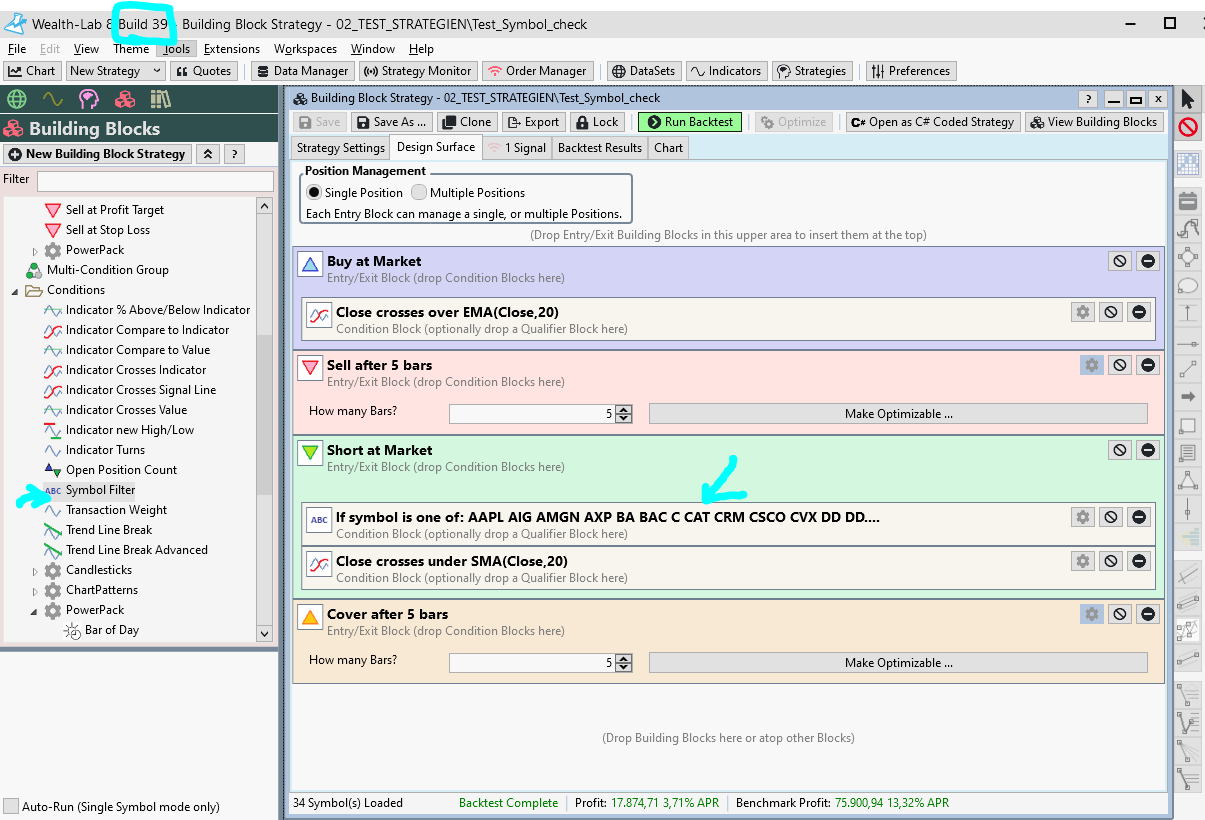1205x820 pixels.
Task: Select Transaction Weight tree item
Action: pyautogui.click(x=116, y=510)
